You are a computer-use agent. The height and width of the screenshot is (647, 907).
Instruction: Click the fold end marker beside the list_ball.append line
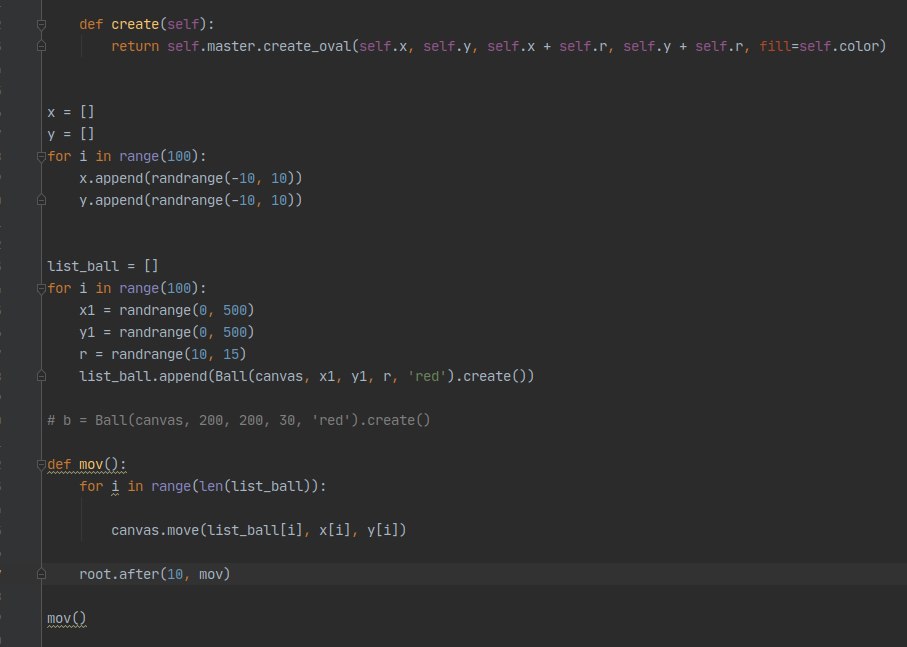pos(41,376)
